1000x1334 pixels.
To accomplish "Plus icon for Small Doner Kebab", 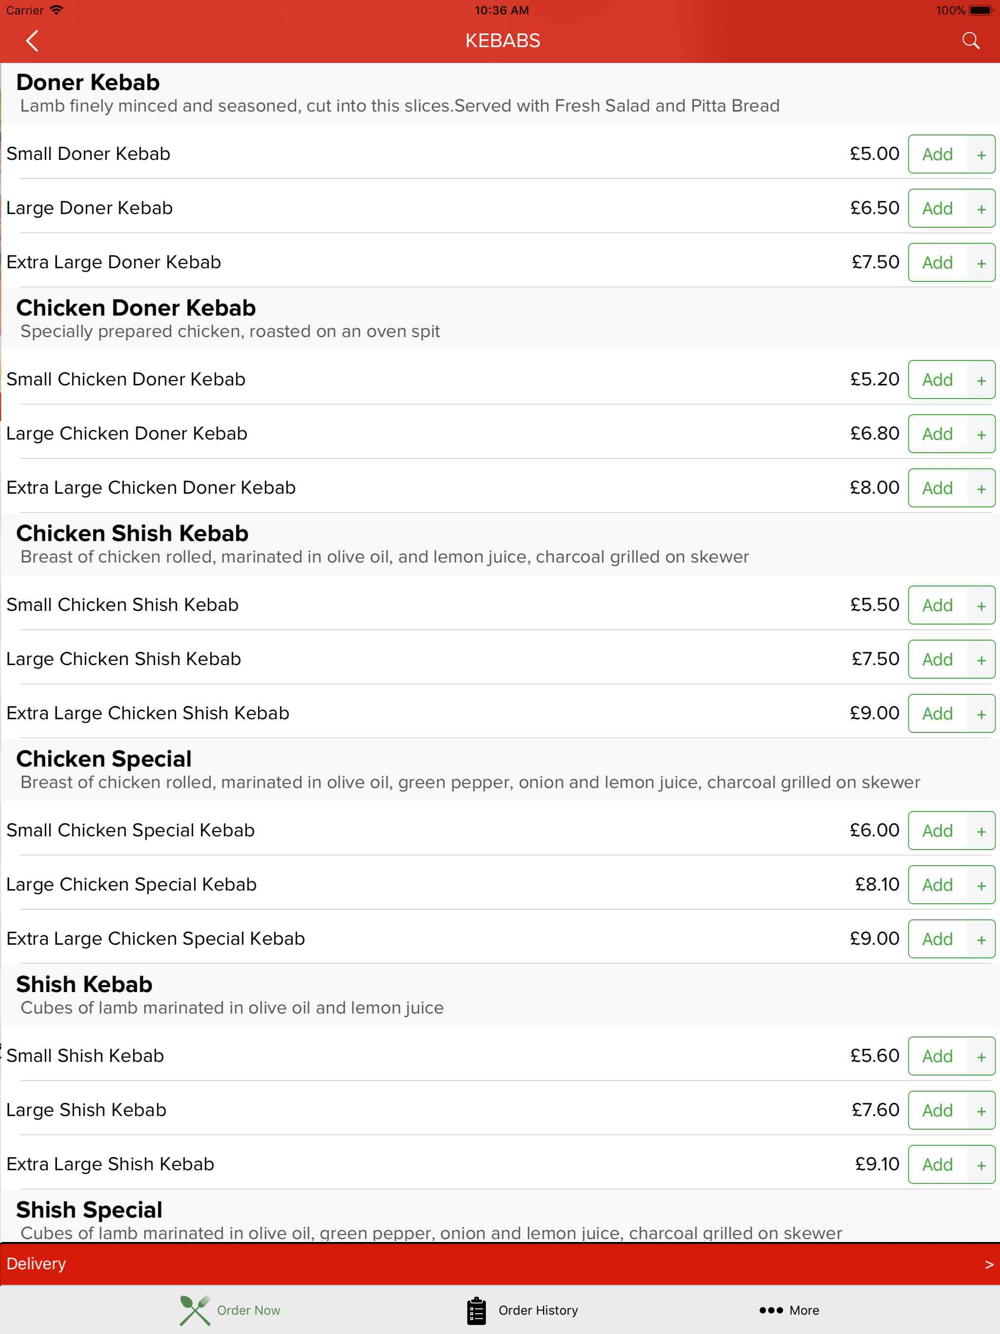I will pyautogui.click(x=981, y=155).
